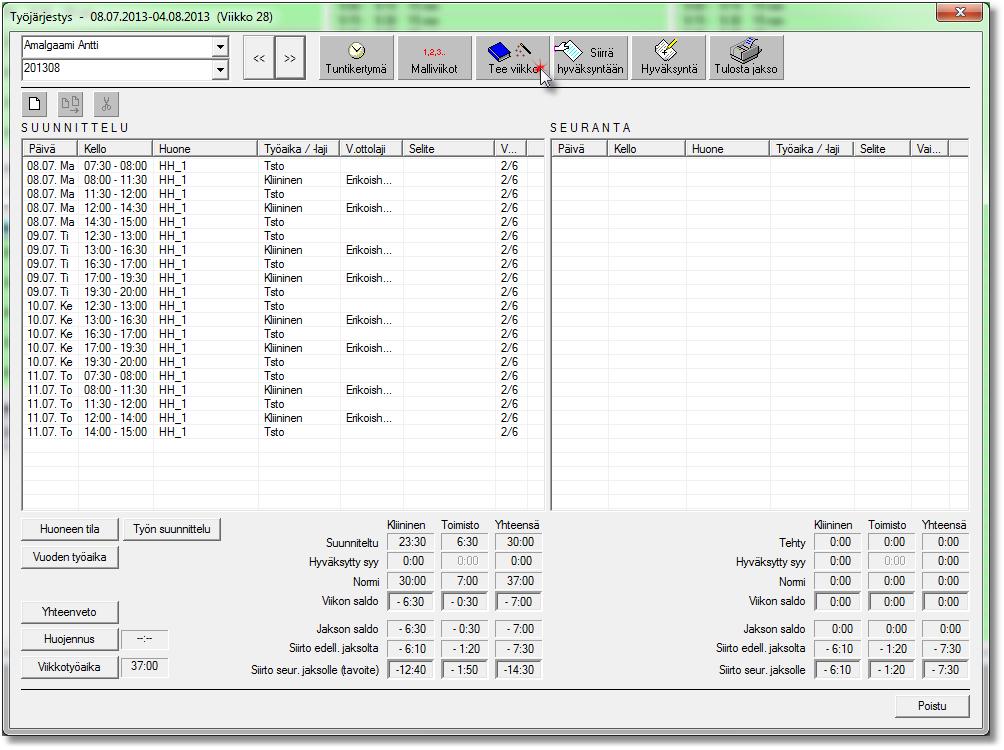Close the Työjärjestys window
This screenshot has width=1004, height=750.
click(959, 13)
